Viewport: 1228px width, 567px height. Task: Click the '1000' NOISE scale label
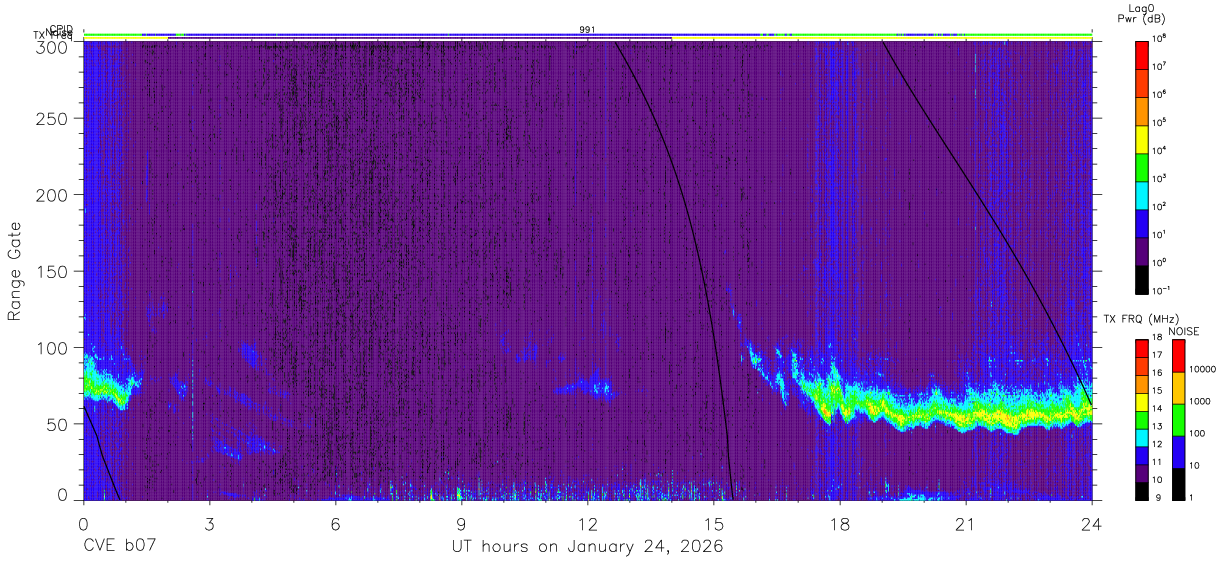1199,401
